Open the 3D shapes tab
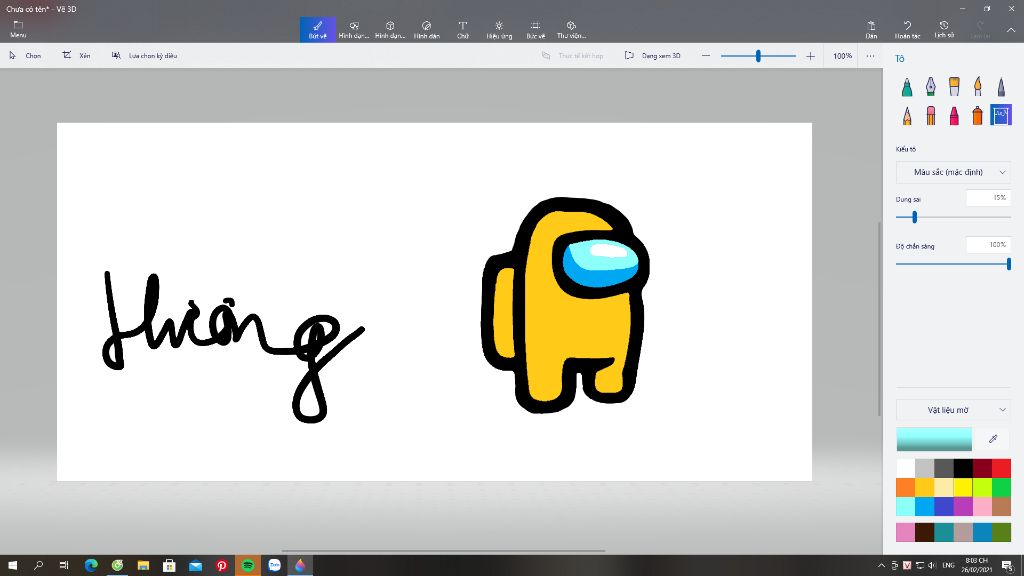This screenshot has width=1024, height=576. tap(390, 29)
